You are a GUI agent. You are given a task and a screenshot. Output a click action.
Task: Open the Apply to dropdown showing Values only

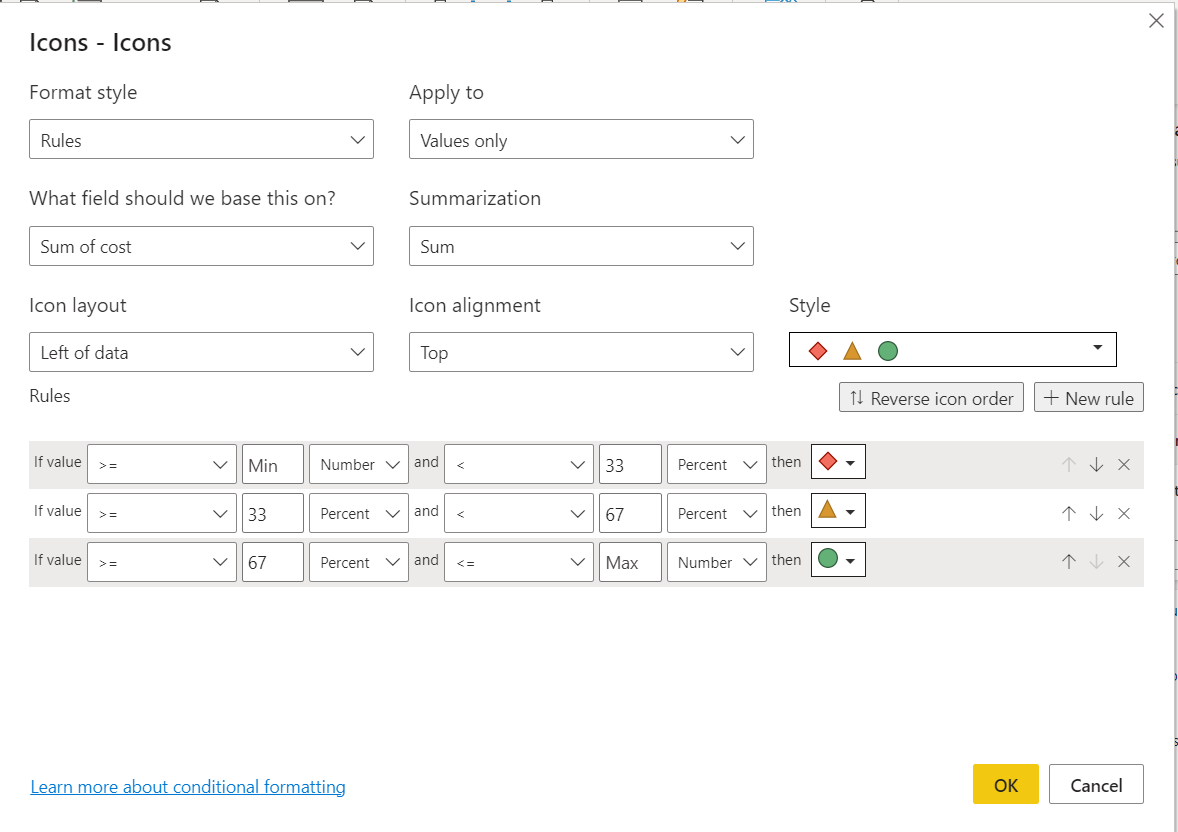pyautogui.click(x=581, y=139)
